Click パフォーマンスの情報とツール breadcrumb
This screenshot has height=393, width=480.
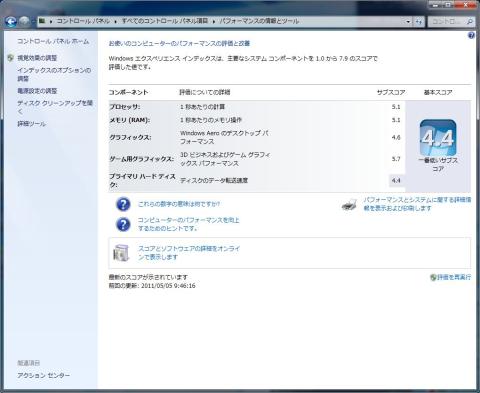[x=259, y=21]
